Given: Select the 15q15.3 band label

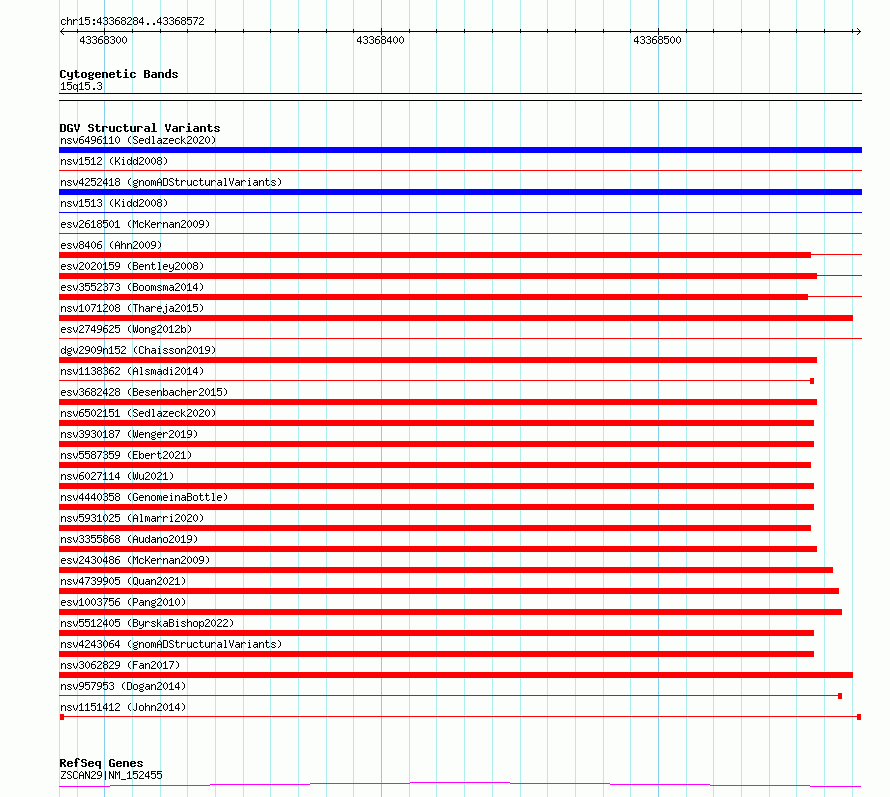Looking at the screenshot, I should pyautogui.click(x=81, y=86).
